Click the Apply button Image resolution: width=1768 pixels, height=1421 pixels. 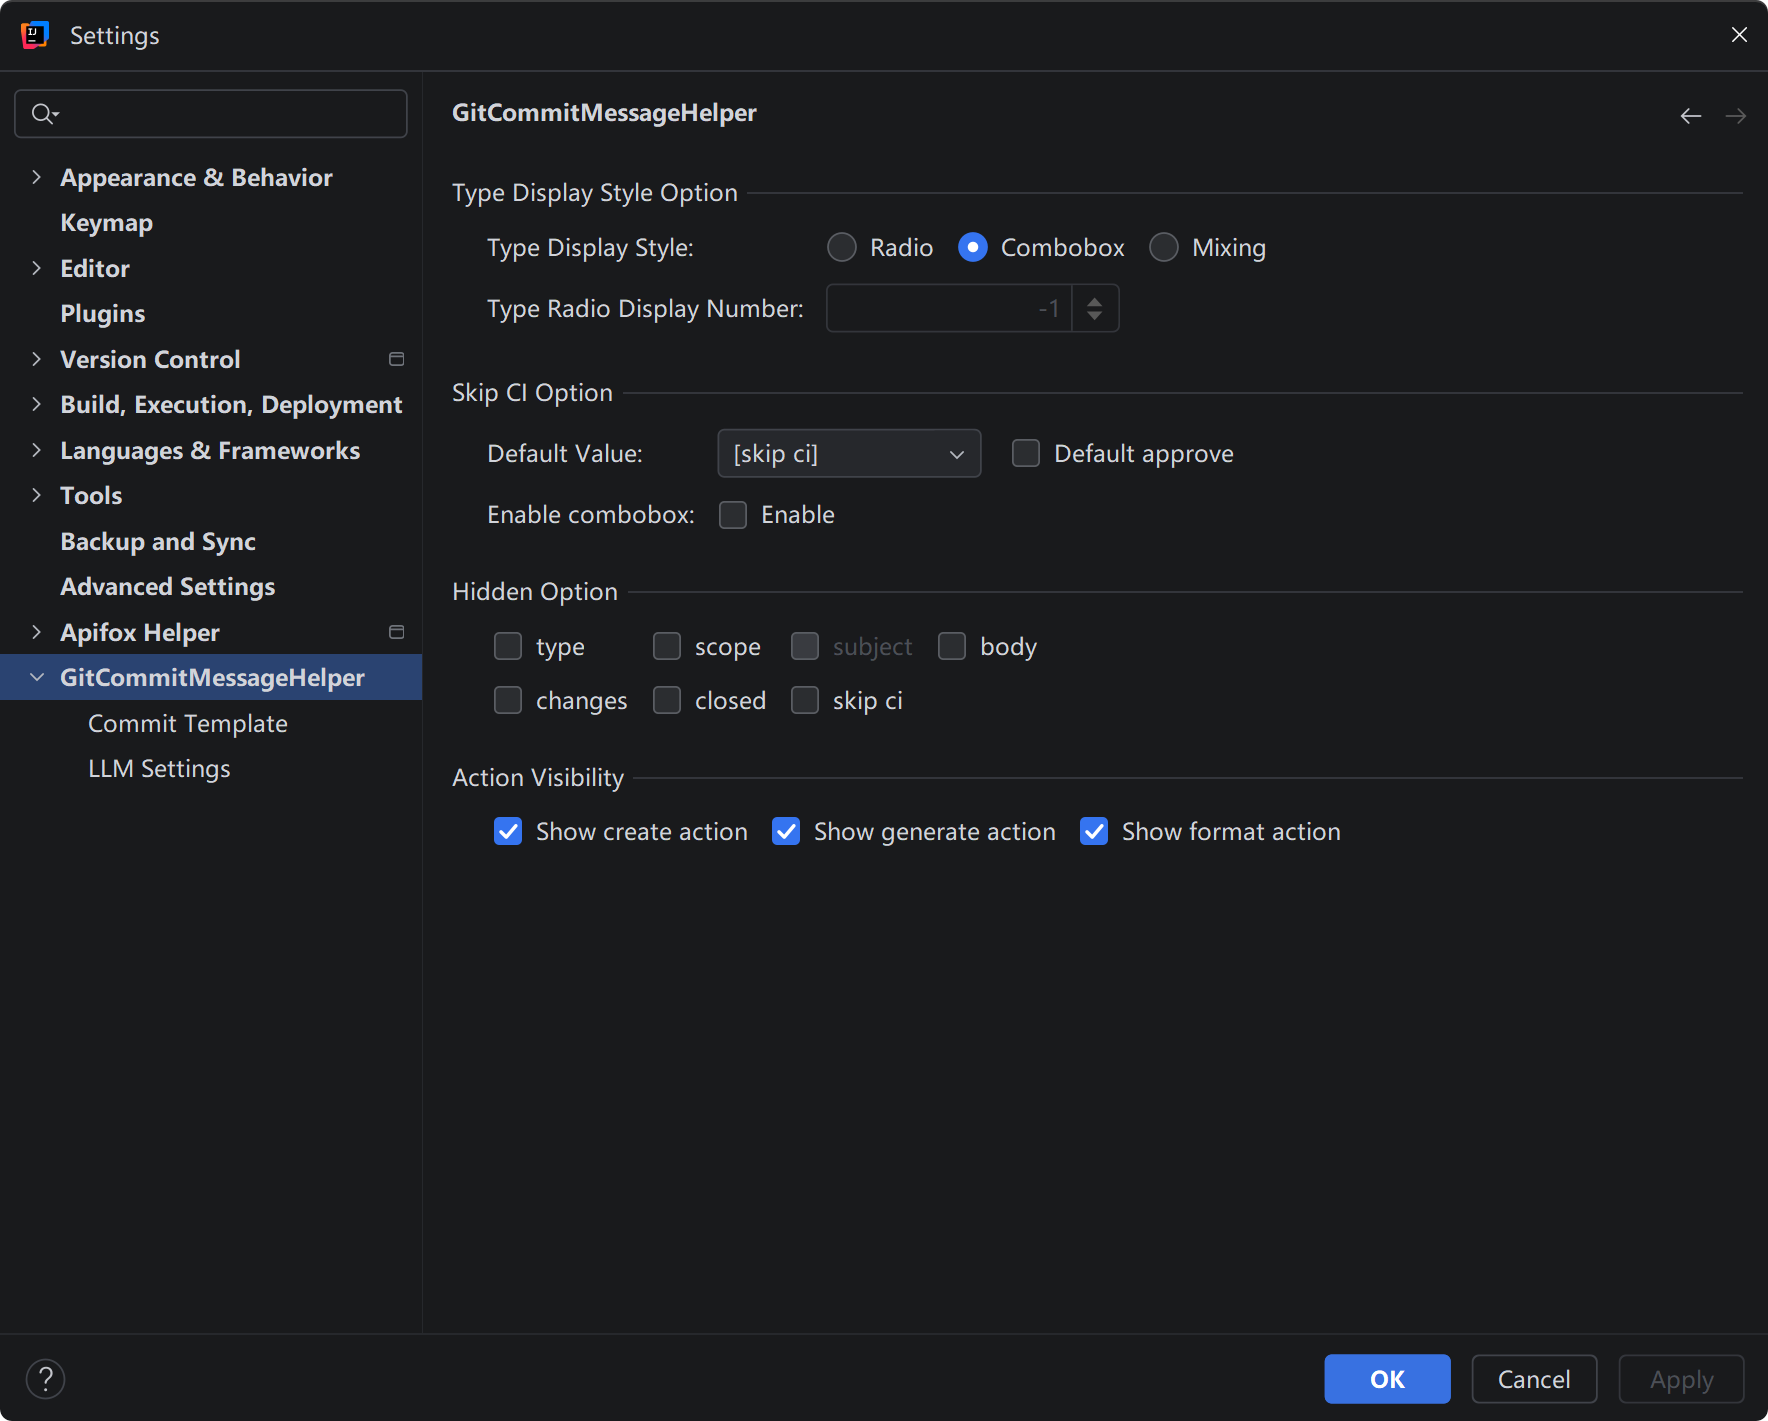pos(1681,1379)
